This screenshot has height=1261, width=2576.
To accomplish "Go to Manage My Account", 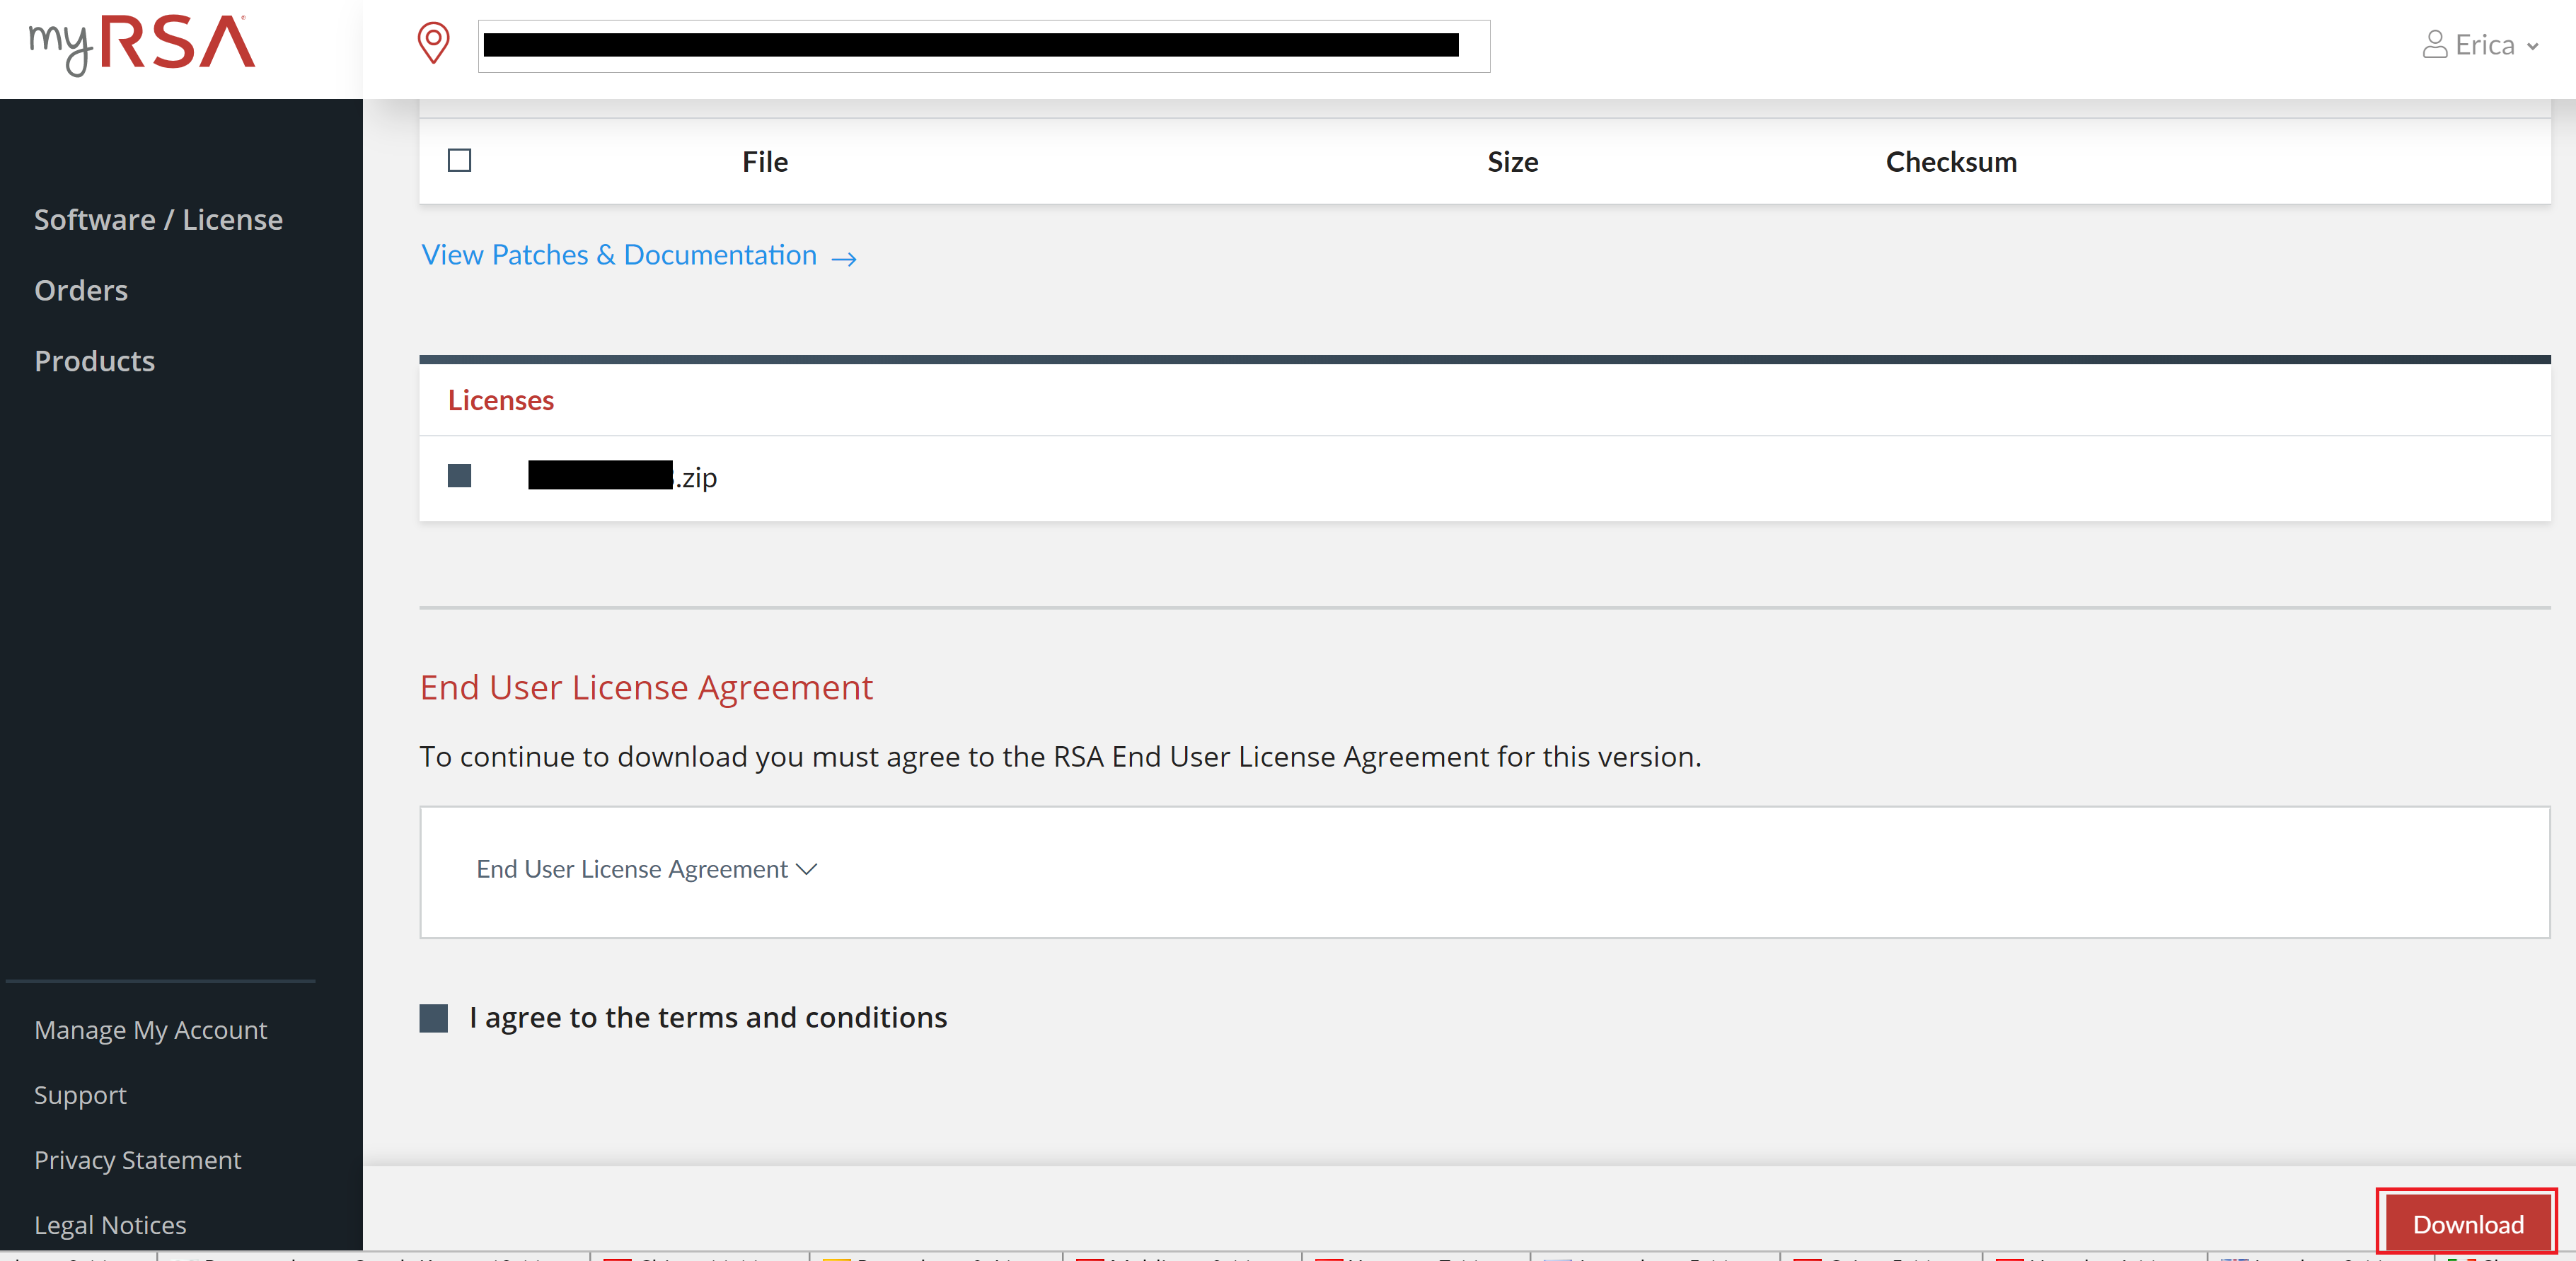I will 150,1030.
